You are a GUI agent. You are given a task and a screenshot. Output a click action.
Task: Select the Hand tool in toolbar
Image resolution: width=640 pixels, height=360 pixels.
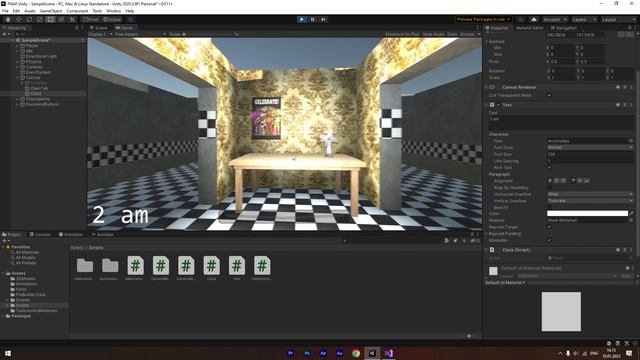pyautogui.click(x=8, y=19)
